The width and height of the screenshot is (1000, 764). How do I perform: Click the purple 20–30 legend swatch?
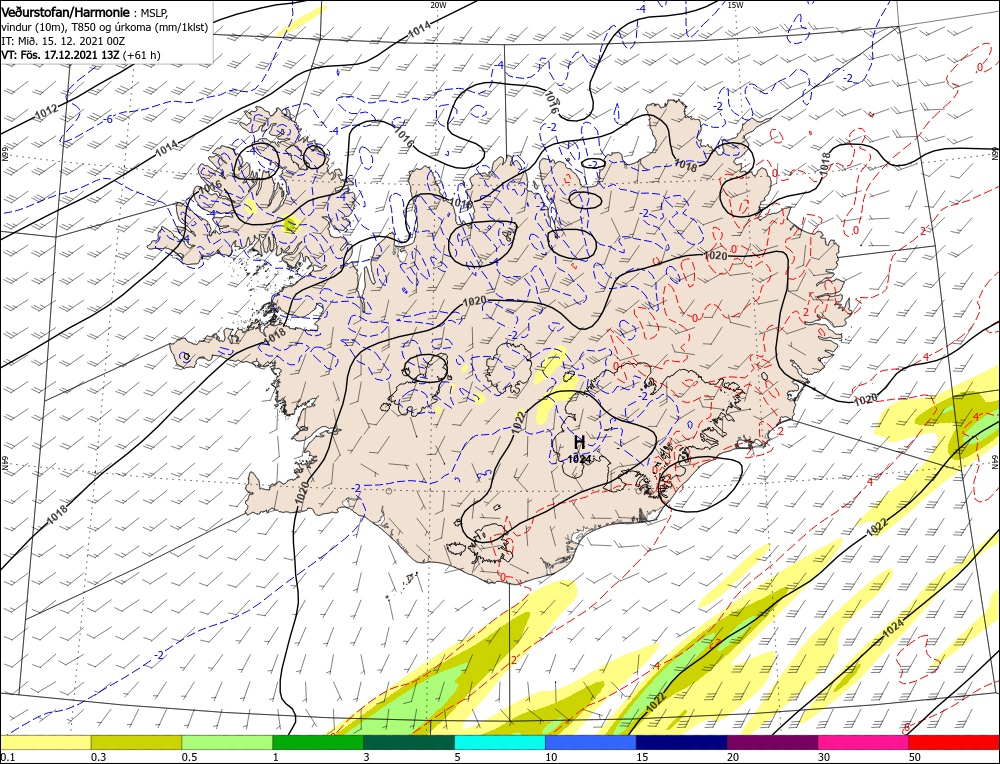[772, 742]
